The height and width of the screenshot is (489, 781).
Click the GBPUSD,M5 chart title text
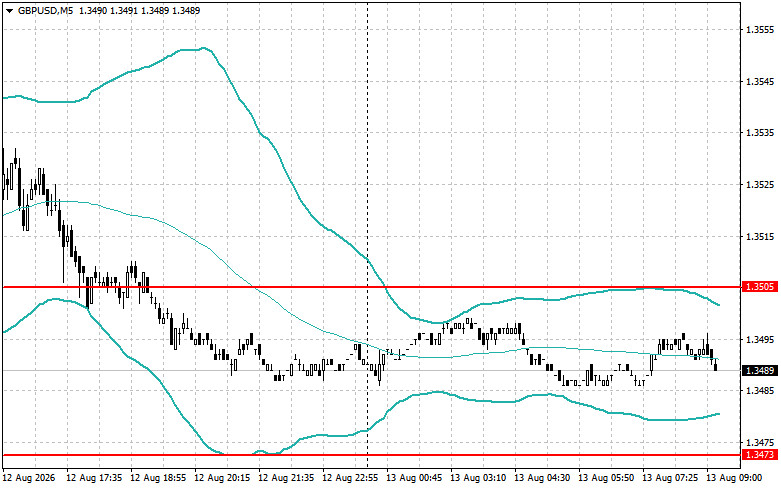[43, 10]
